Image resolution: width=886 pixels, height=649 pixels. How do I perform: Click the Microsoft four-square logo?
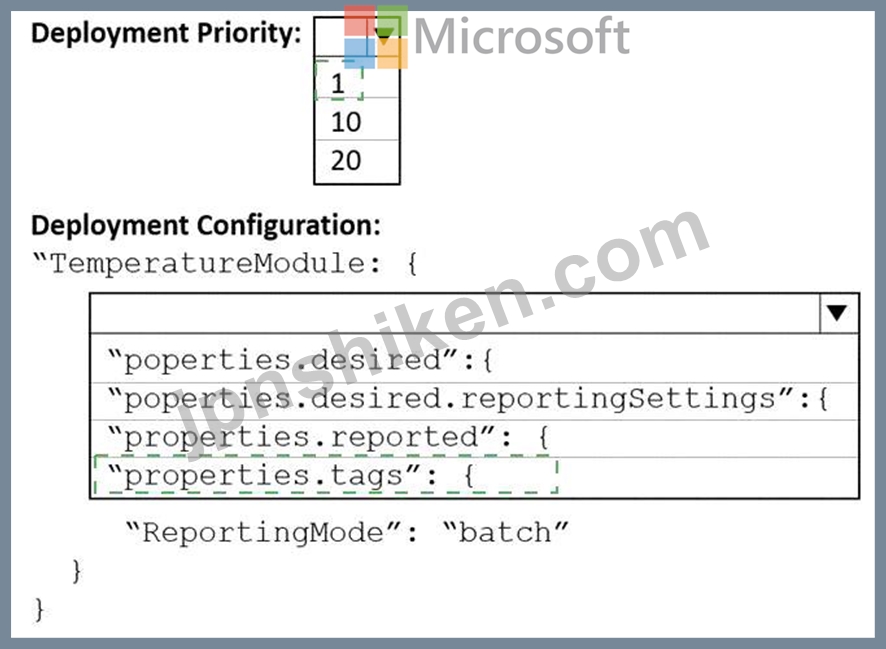coord(375,37)
